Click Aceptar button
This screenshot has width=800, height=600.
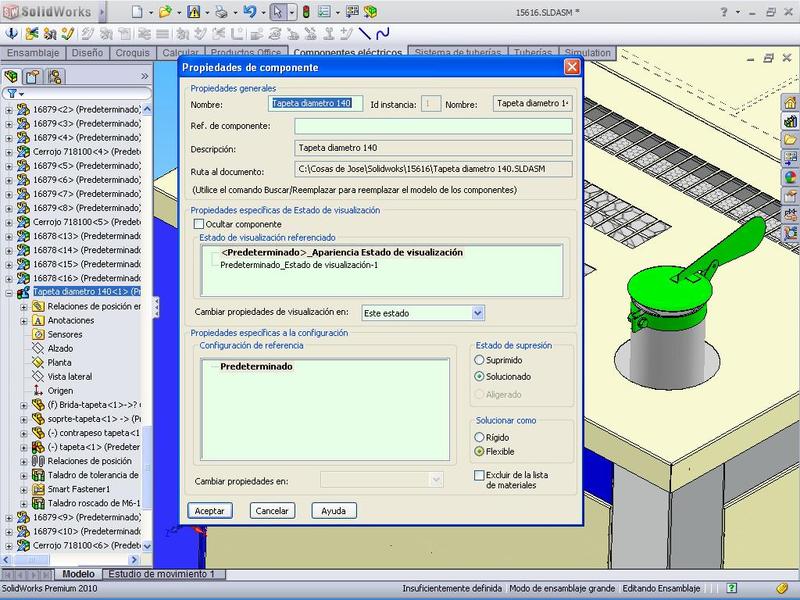[210, 511]
